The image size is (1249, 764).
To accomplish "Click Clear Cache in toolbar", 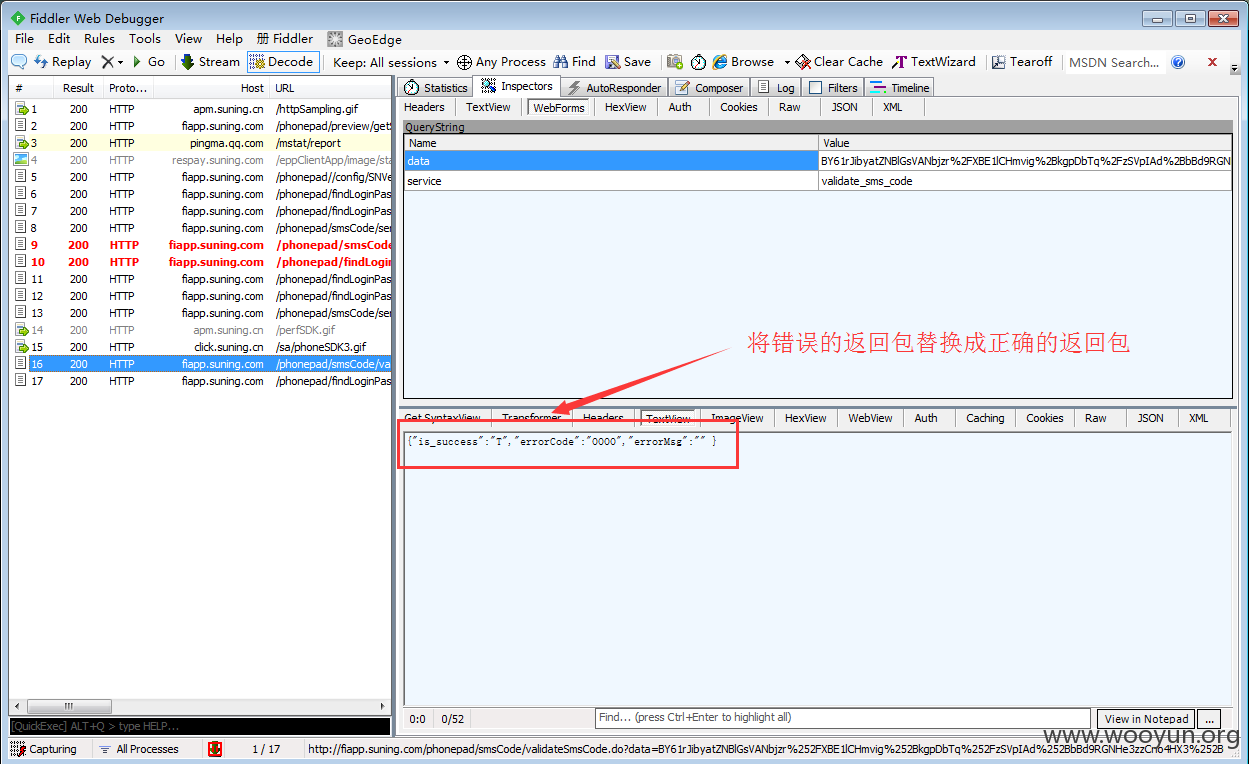I will pyautogui.click(x=839, y=62).
